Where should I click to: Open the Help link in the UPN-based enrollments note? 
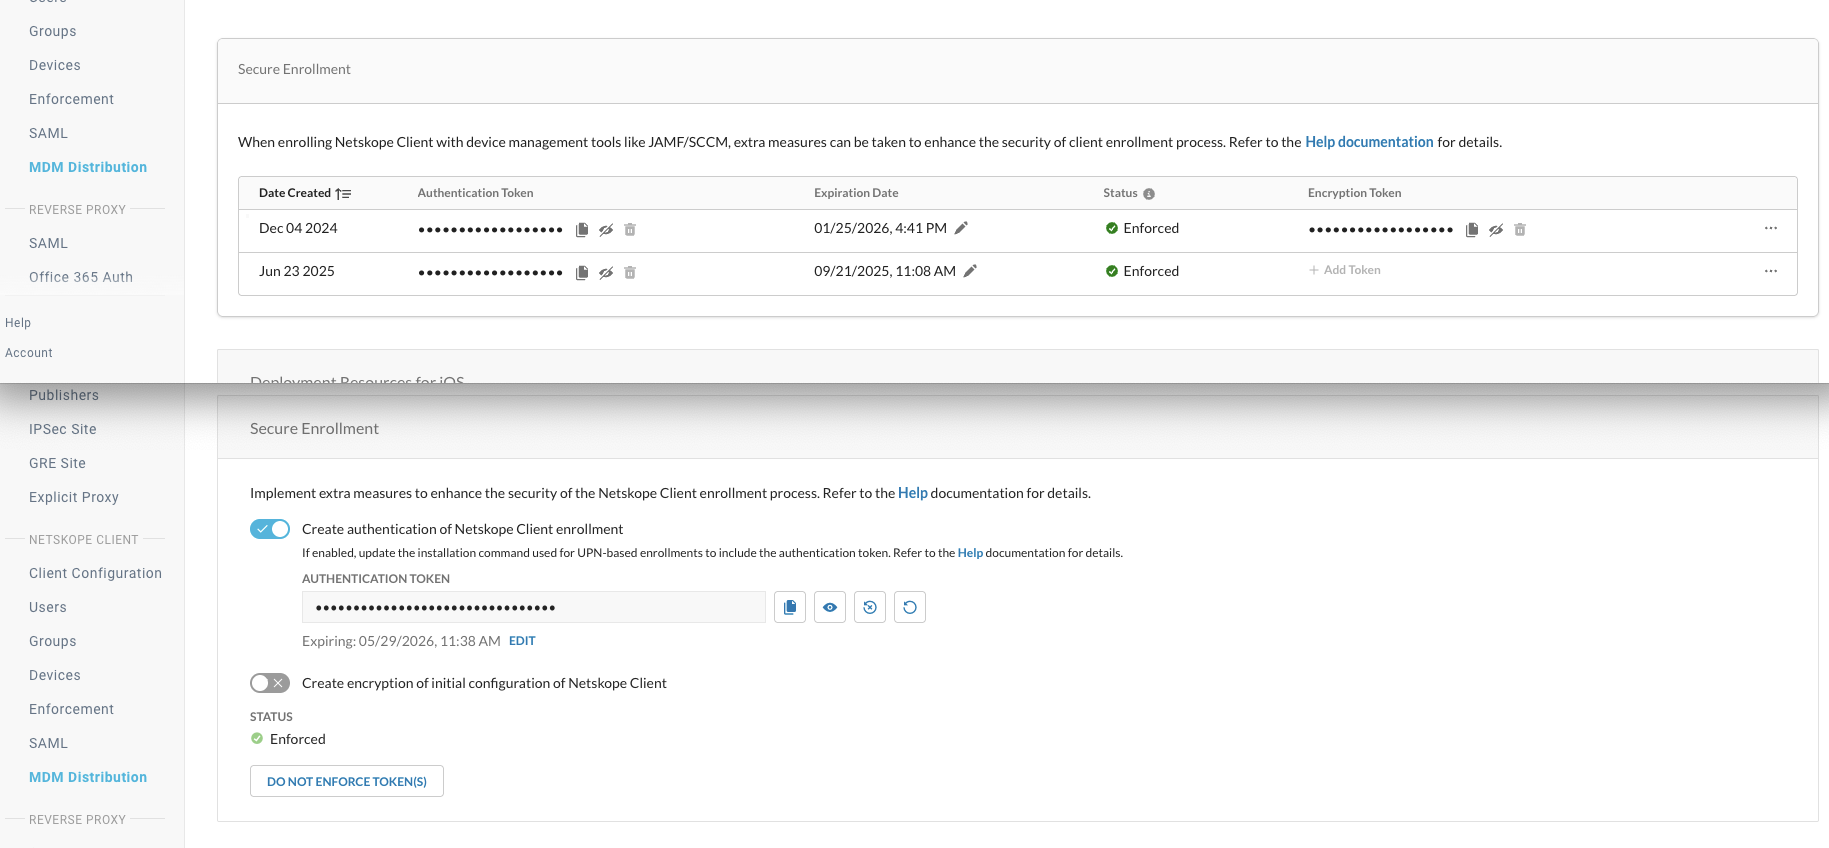click(970, 553)
